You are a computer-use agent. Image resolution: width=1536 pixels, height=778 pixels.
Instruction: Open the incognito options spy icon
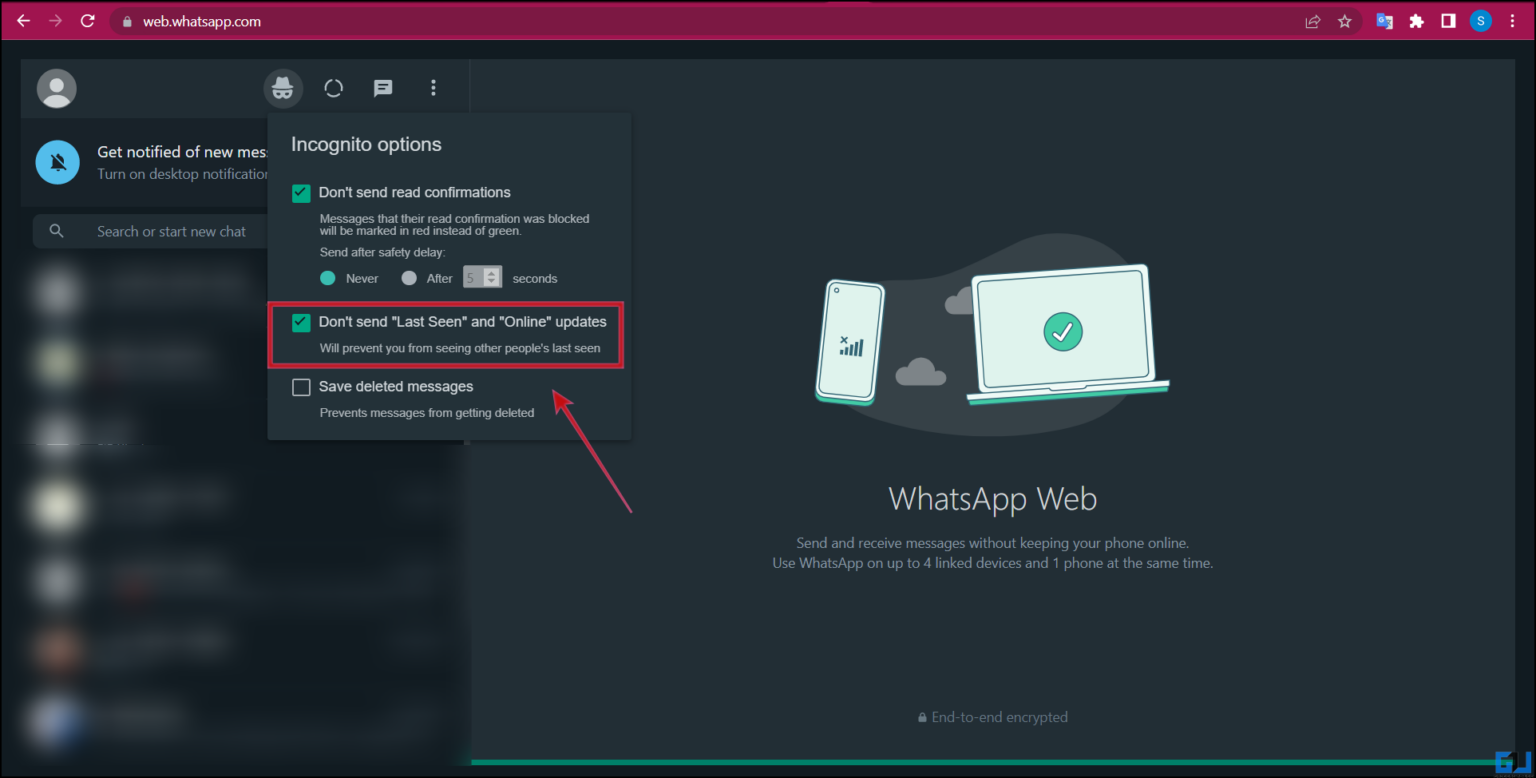point(283,88)
